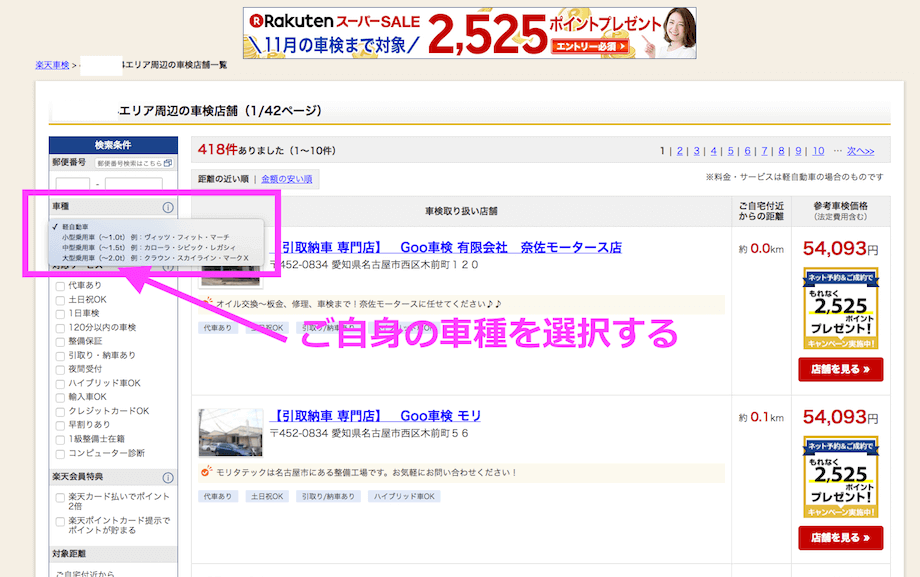The height and width of the screenshot is (577, 920).
Task: Check the 代車あり checkbox
Action: tap(61, 286)
